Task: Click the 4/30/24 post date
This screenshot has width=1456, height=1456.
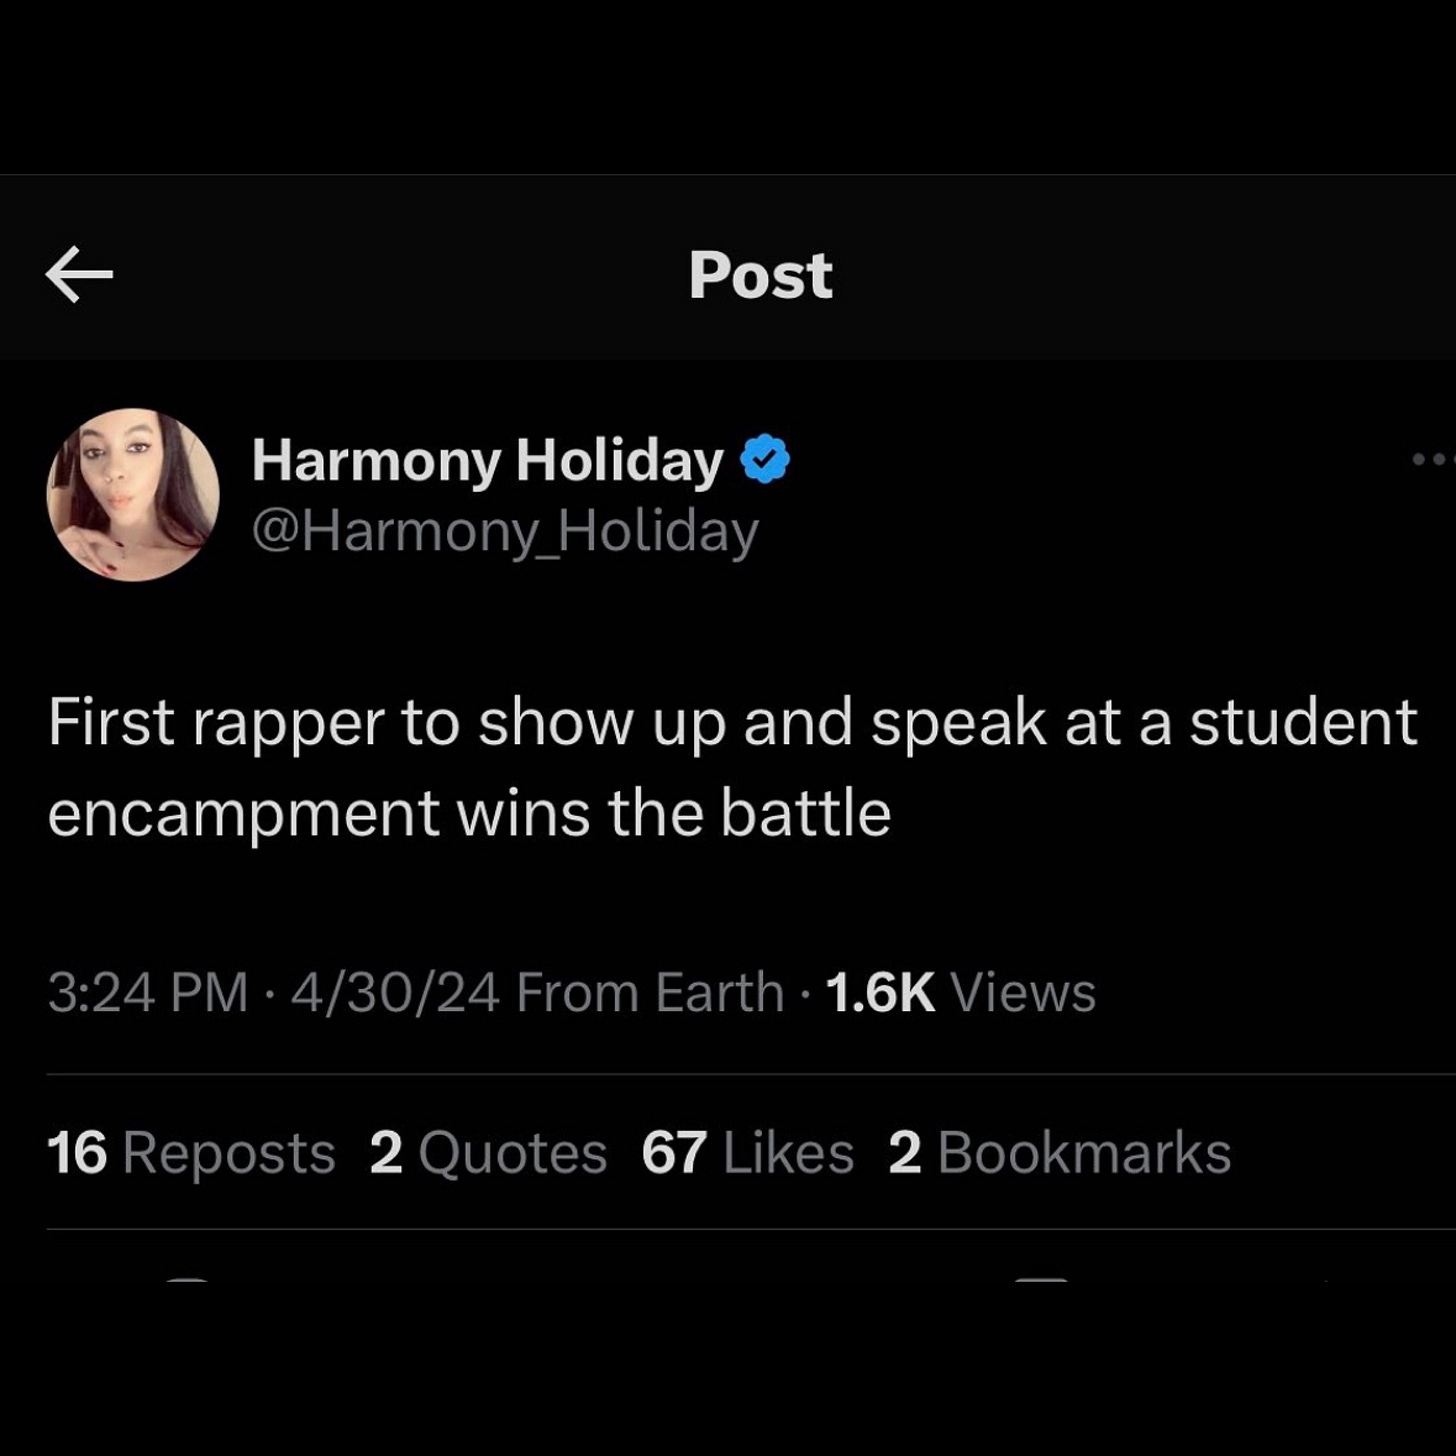Action: click(395, 992)
